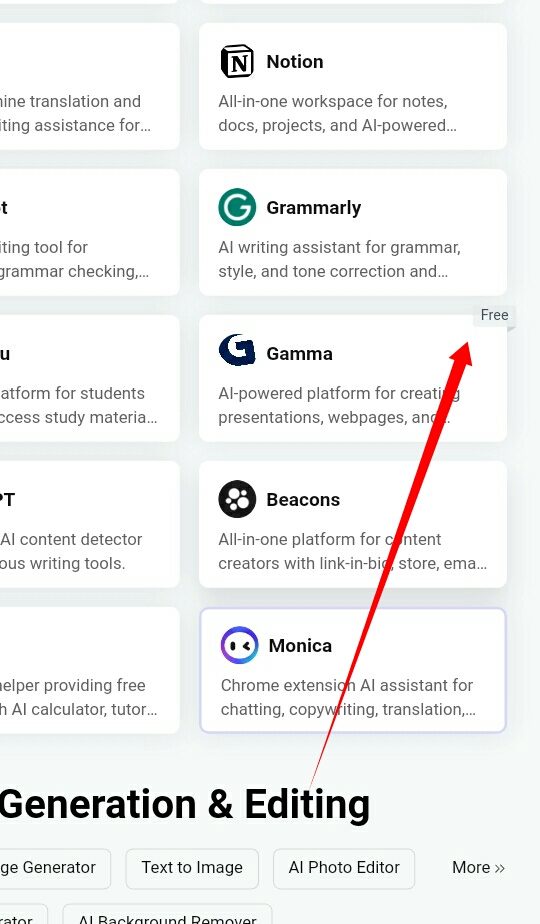Viewport: 540px width, 924px height.
Task: Click the Grammarly description text
Action: coord(340,259)
